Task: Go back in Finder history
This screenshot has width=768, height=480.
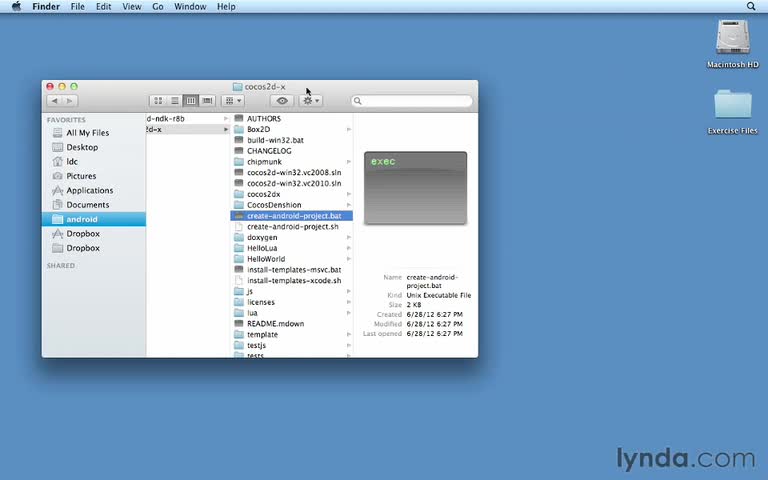Action: point(54,101)
